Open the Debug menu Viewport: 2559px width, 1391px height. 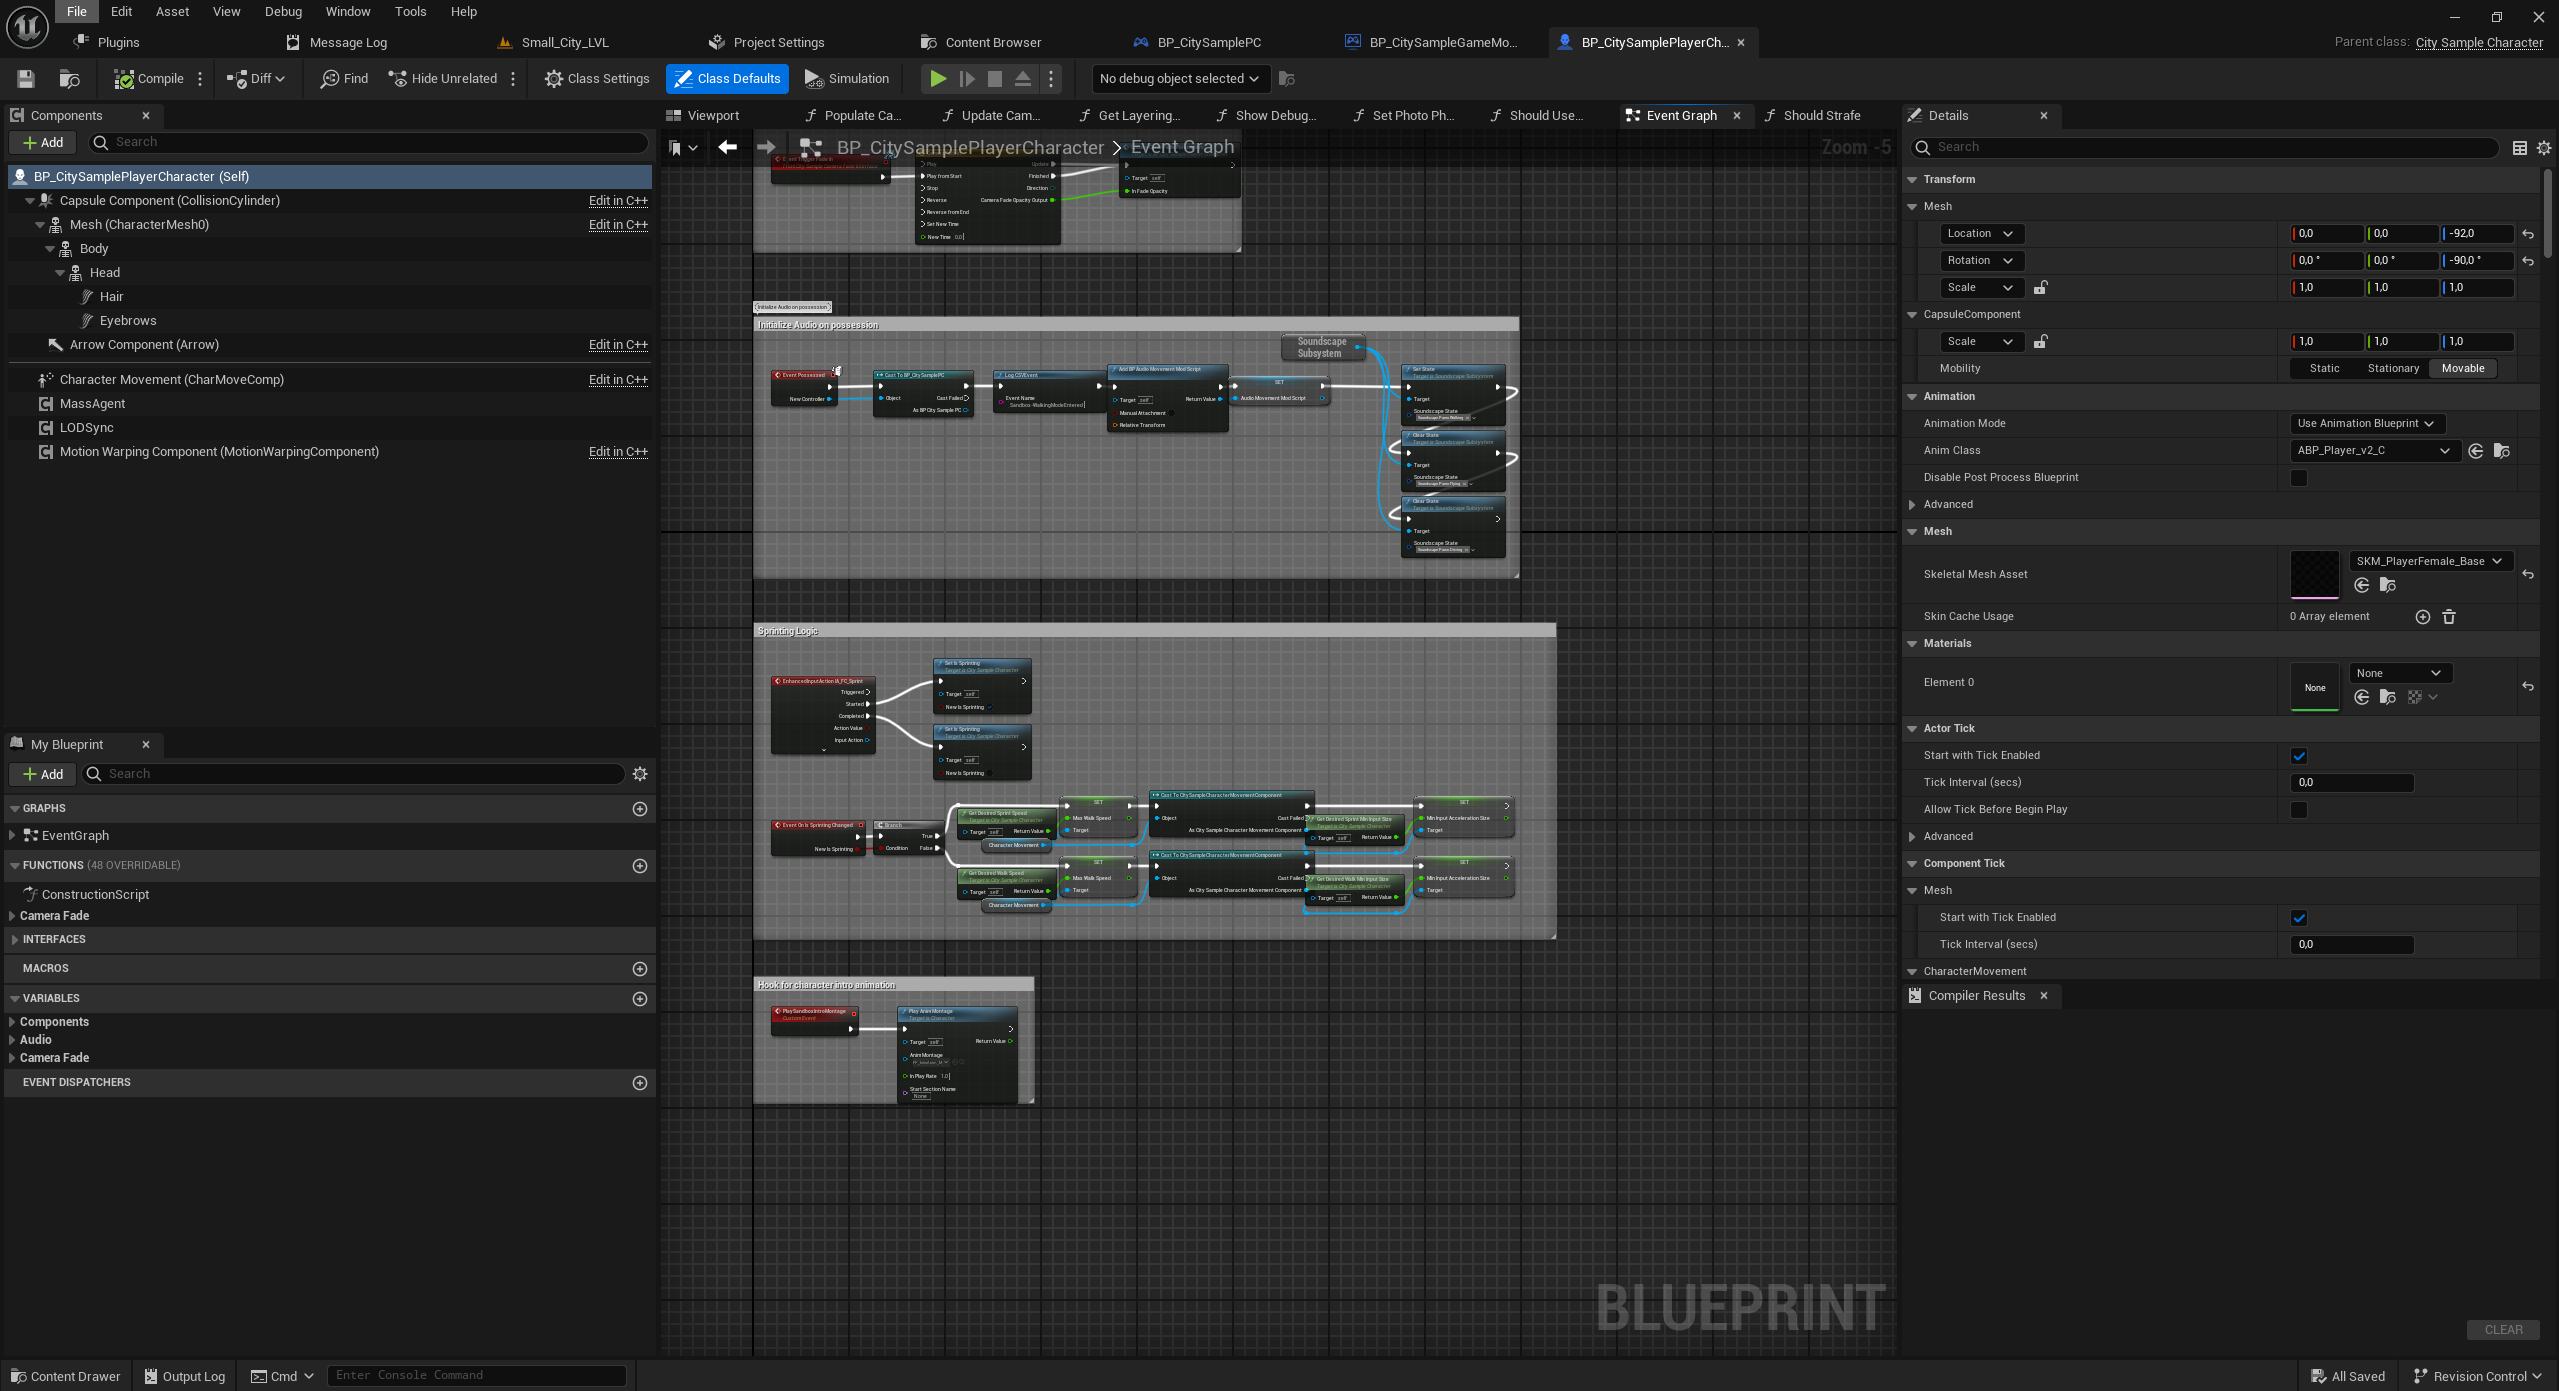click(x=283, y=12)
